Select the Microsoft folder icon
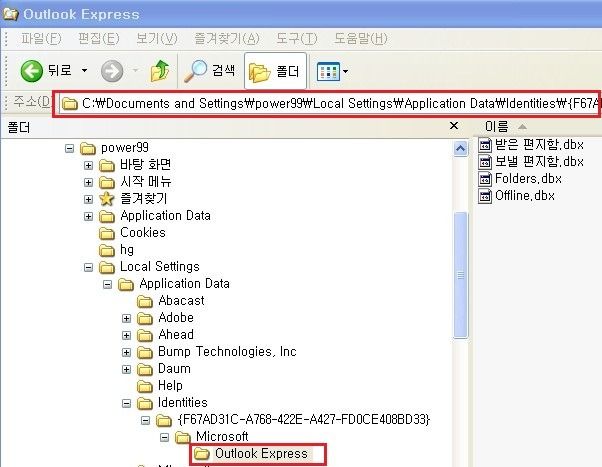Viewport: 602px width, 467px height. [x=183, y=437]
